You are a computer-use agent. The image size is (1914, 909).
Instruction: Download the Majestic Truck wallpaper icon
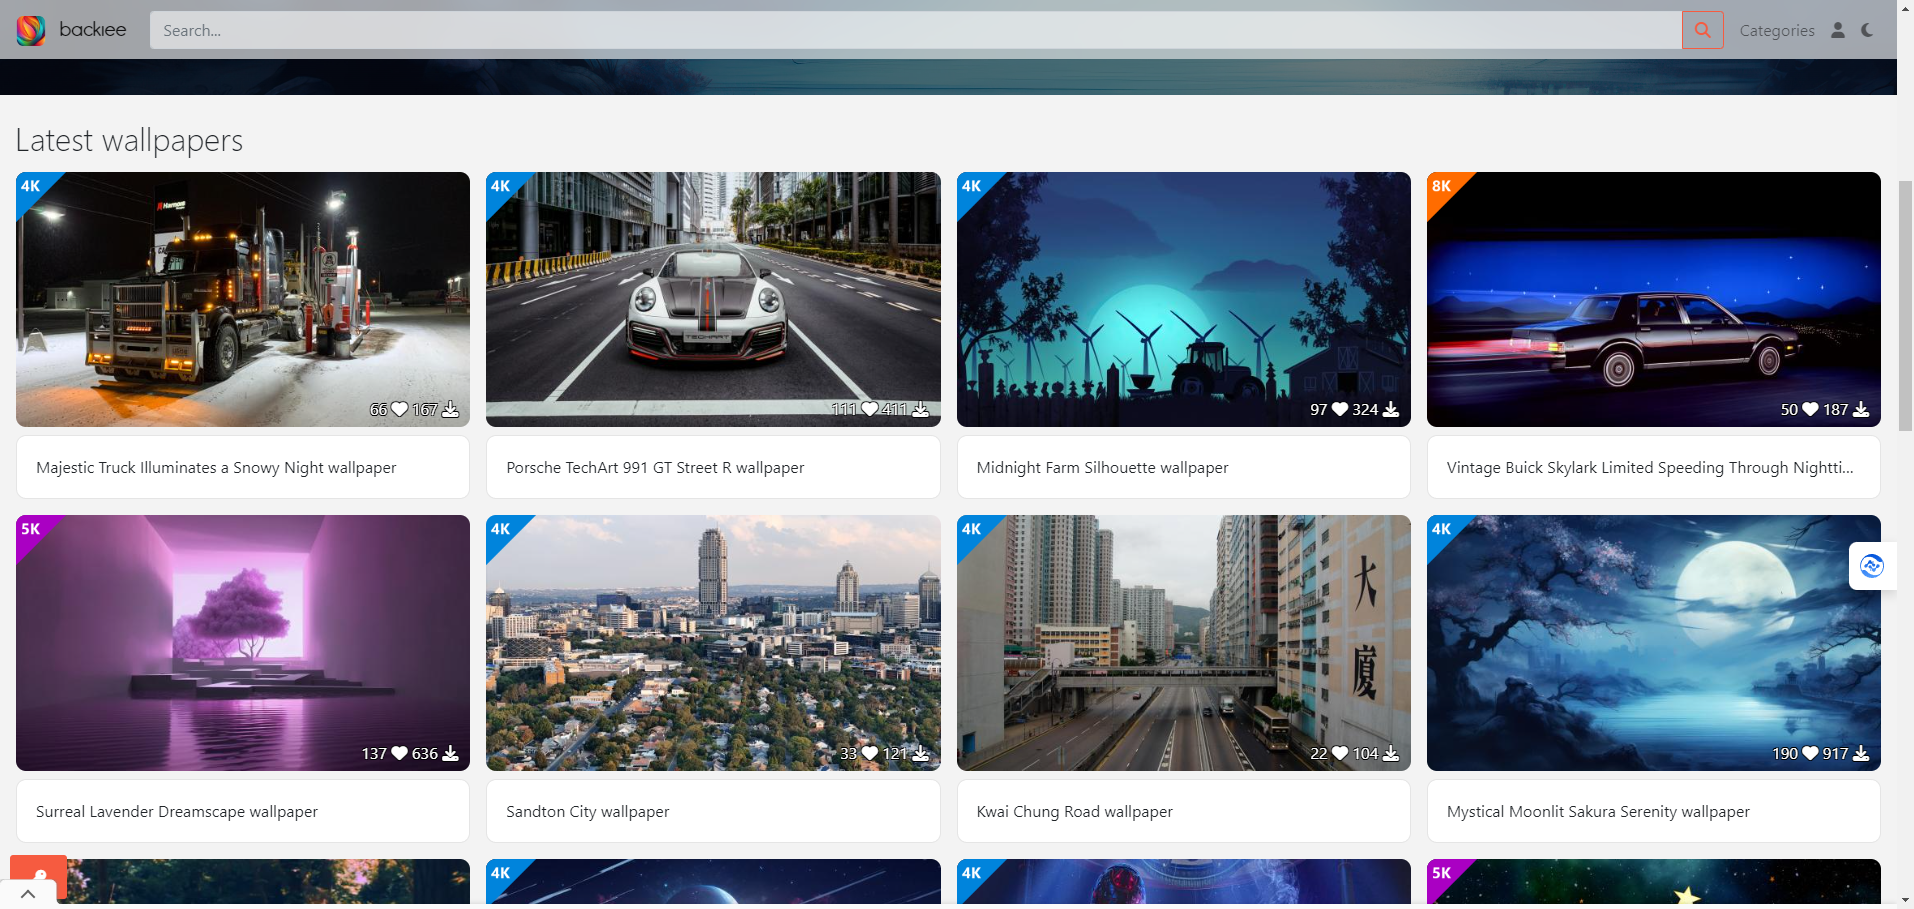coord(451,409)
